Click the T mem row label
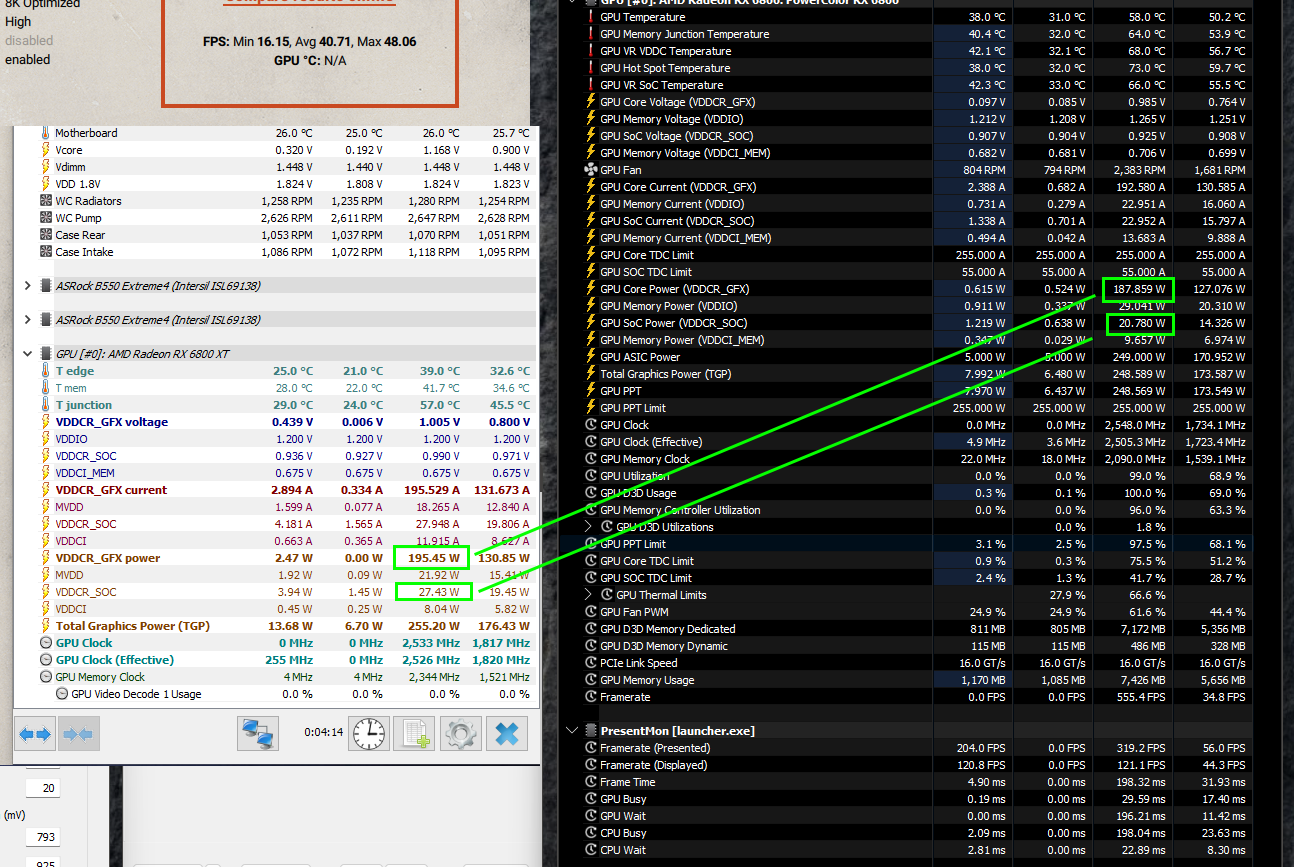 pyautogui.click(x=71, y=388)
